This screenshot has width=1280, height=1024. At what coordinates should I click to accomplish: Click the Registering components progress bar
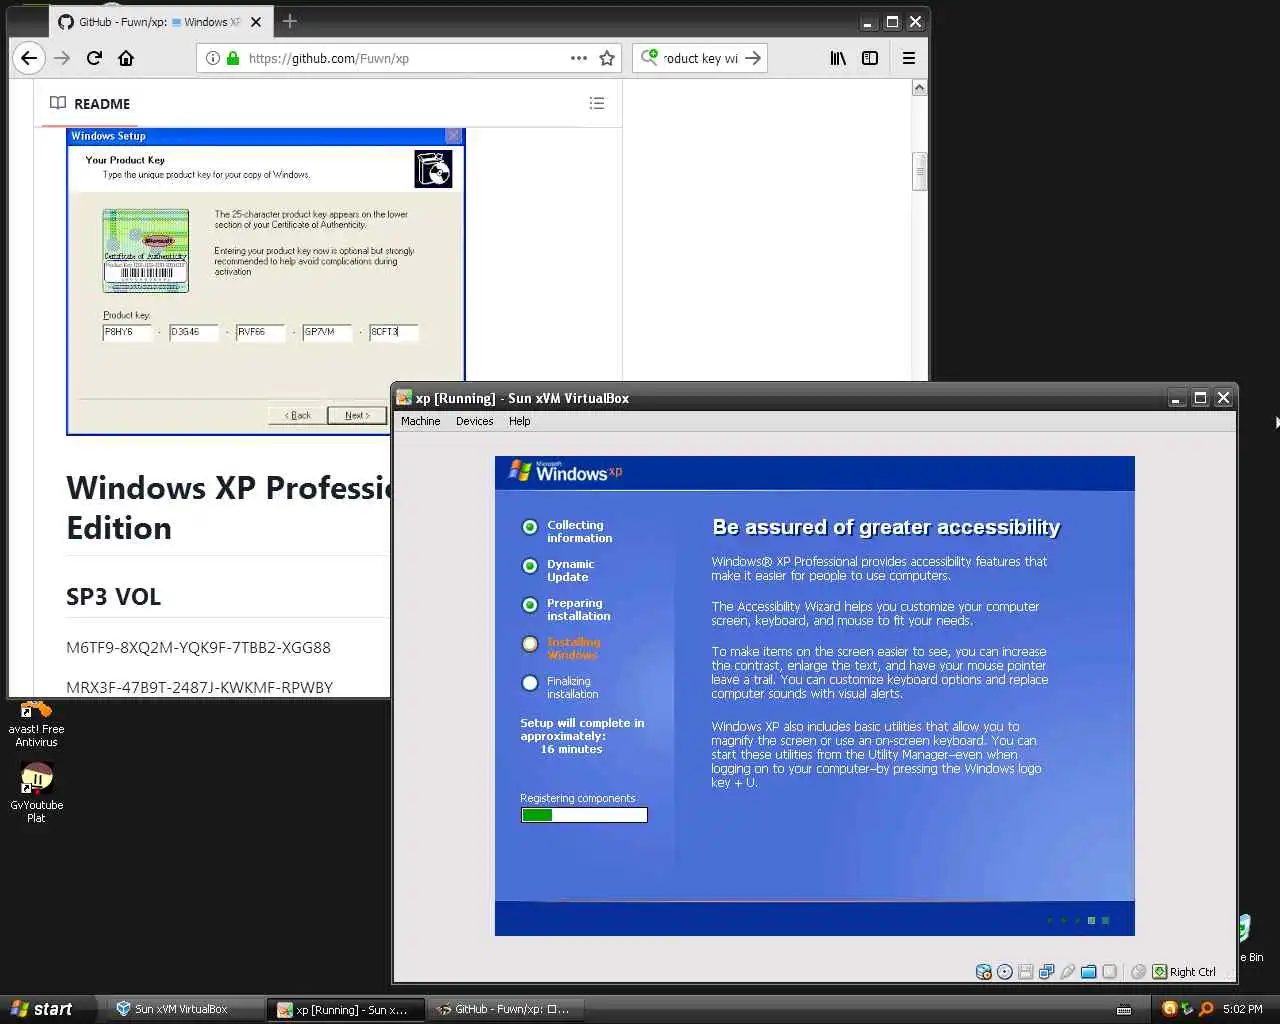pos(584,815)
